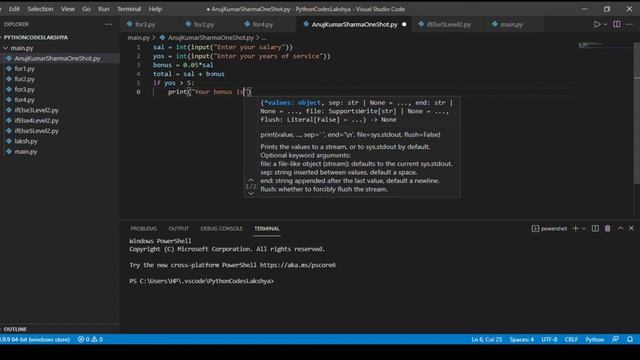Split the terminal
Image resolution: width=640 pixels, height=360 pixels.
595,229
